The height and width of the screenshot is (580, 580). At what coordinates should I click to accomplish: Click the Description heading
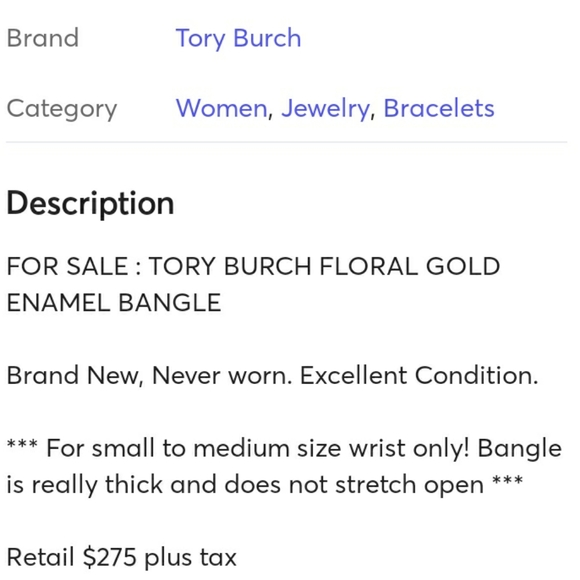90,203
